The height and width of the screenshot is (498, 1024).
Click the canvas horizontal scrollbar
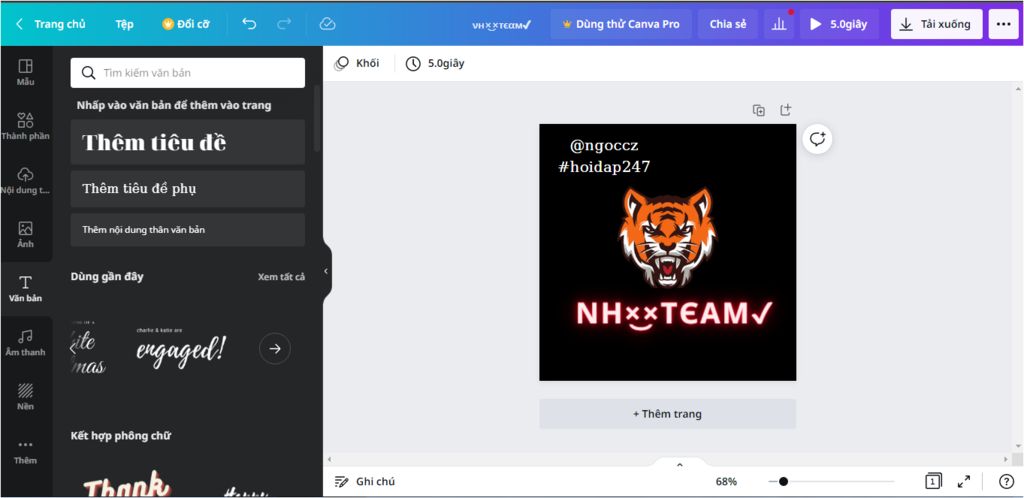point(667,459)
